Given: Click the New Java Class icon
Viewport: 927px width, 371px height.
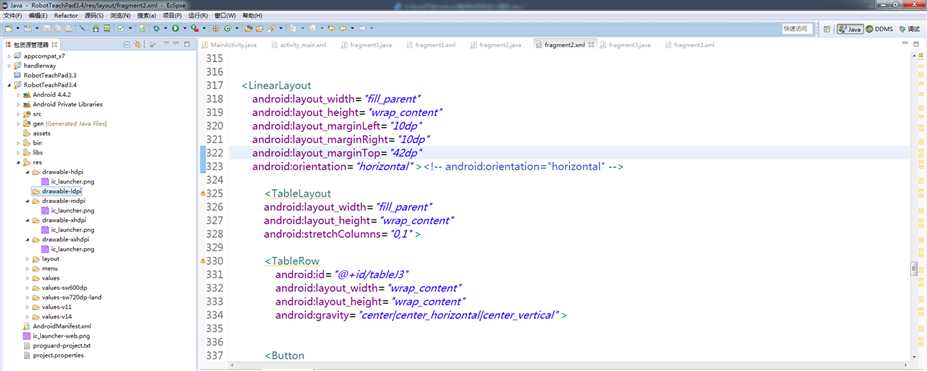Looking at the screenshot, I should pos(227,28).
